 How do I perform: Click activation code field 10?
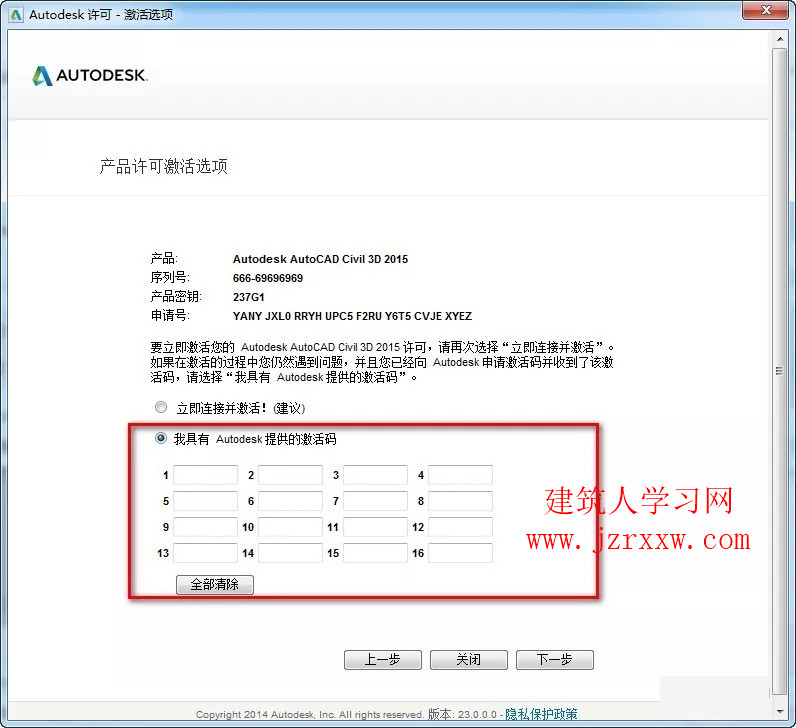290,527
